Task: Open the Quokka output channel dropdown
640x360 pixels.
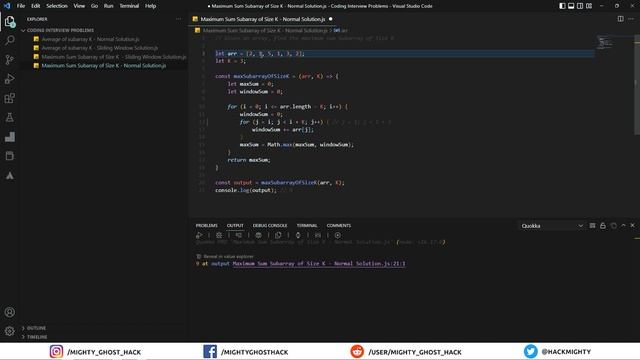Action: pos(552,226)
